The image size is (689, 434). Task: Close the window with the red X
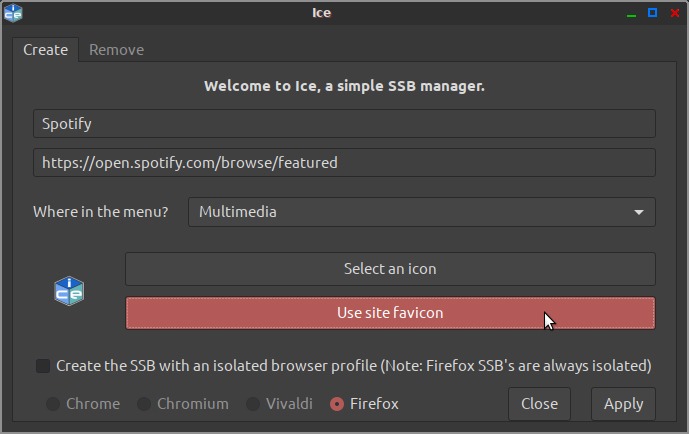click(x=675, y=13)
